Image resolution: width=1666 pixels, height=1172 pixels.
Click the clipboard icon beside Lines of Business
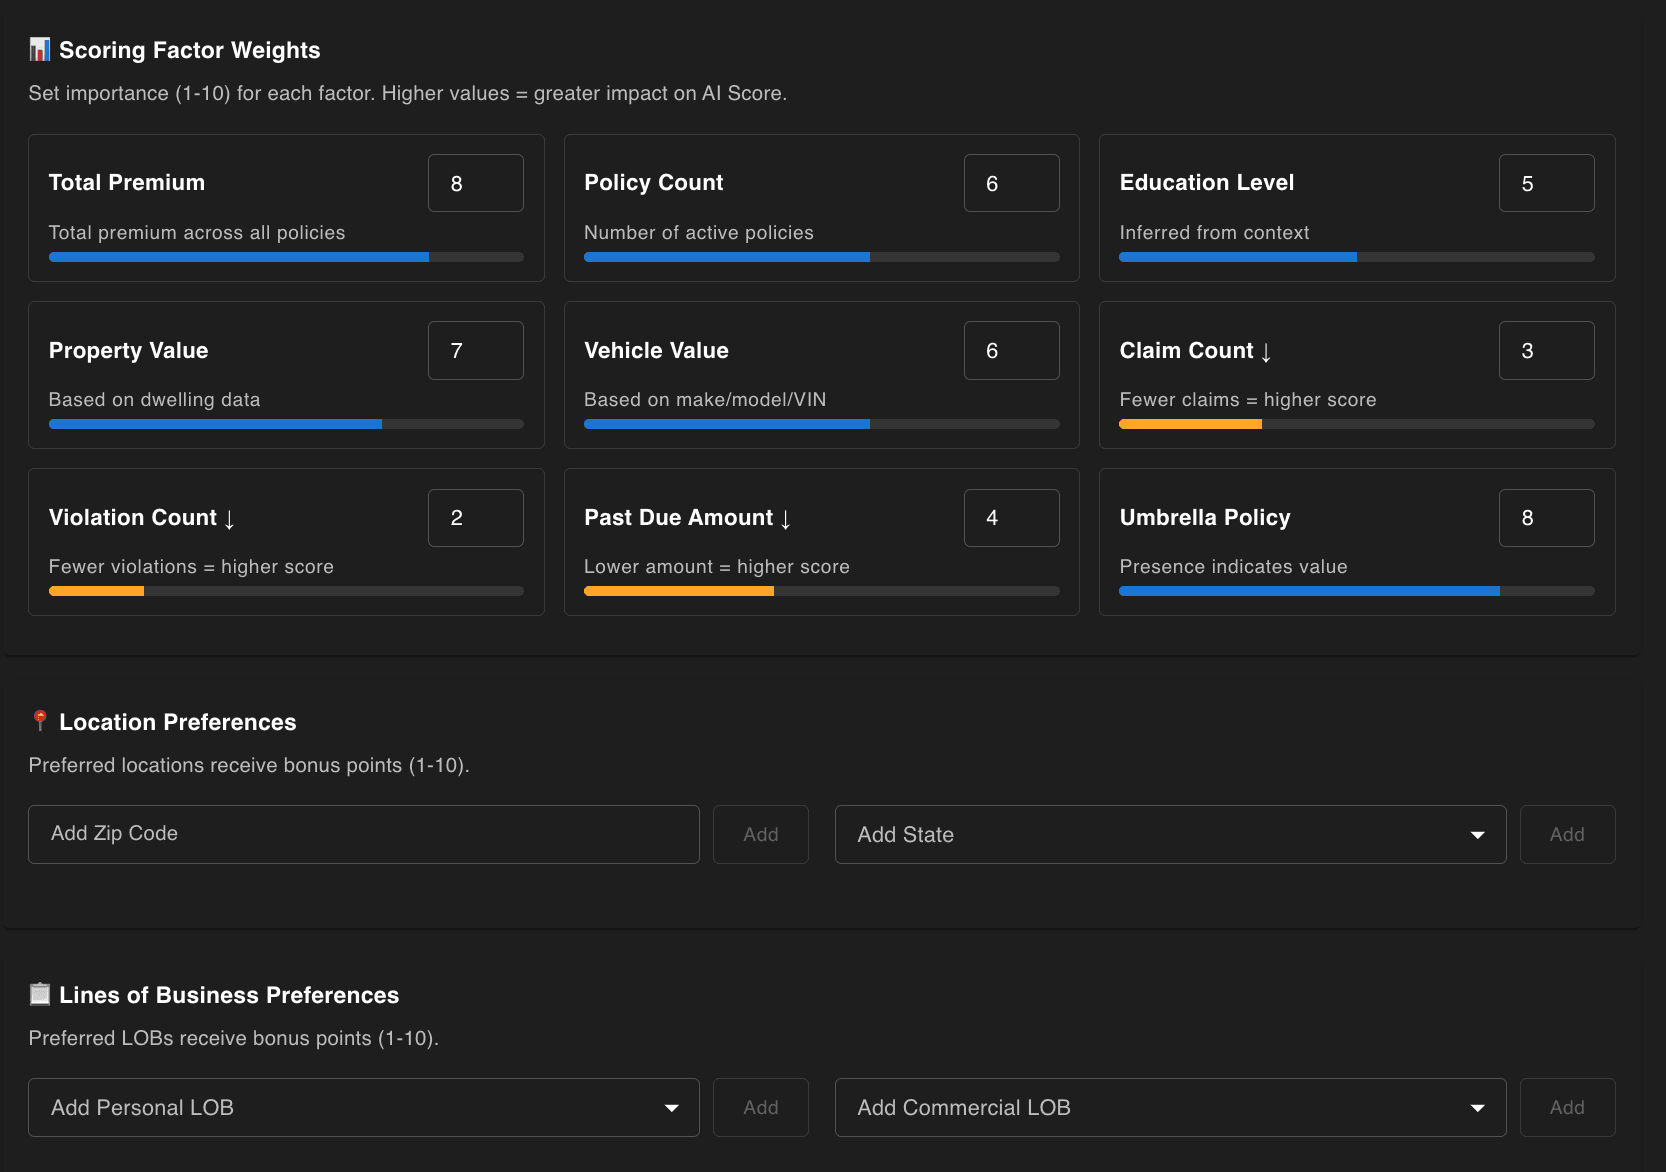click(x=40, y=994)
